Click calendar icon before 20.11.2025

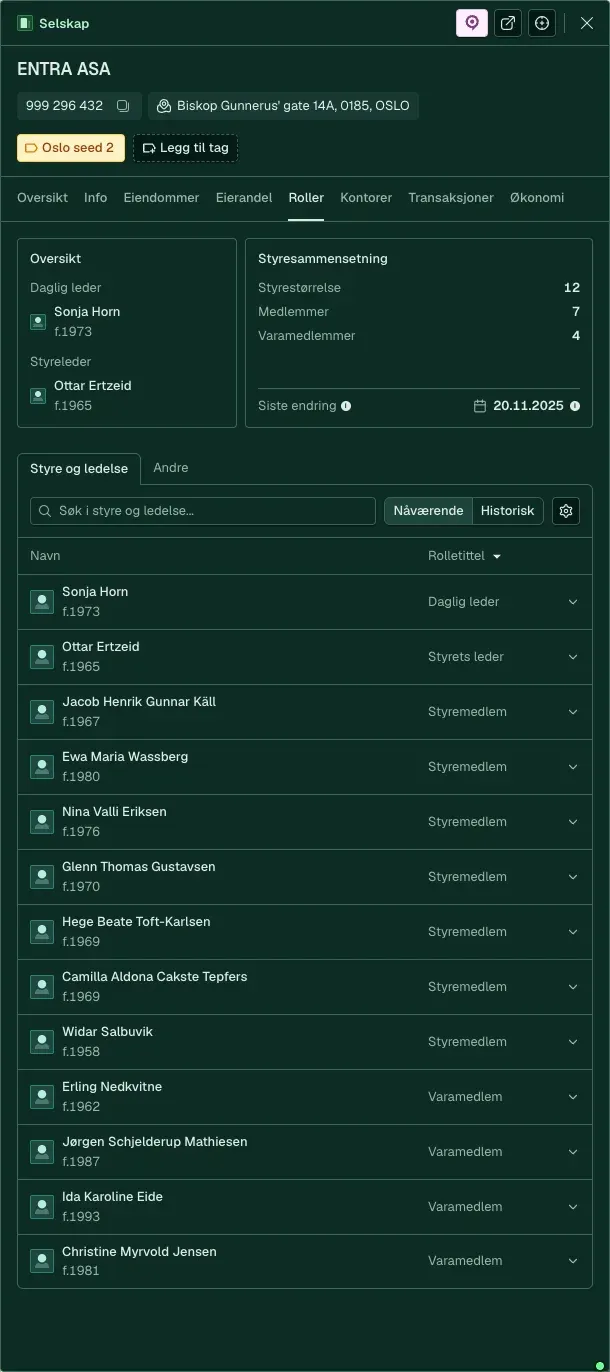point(480,406)
